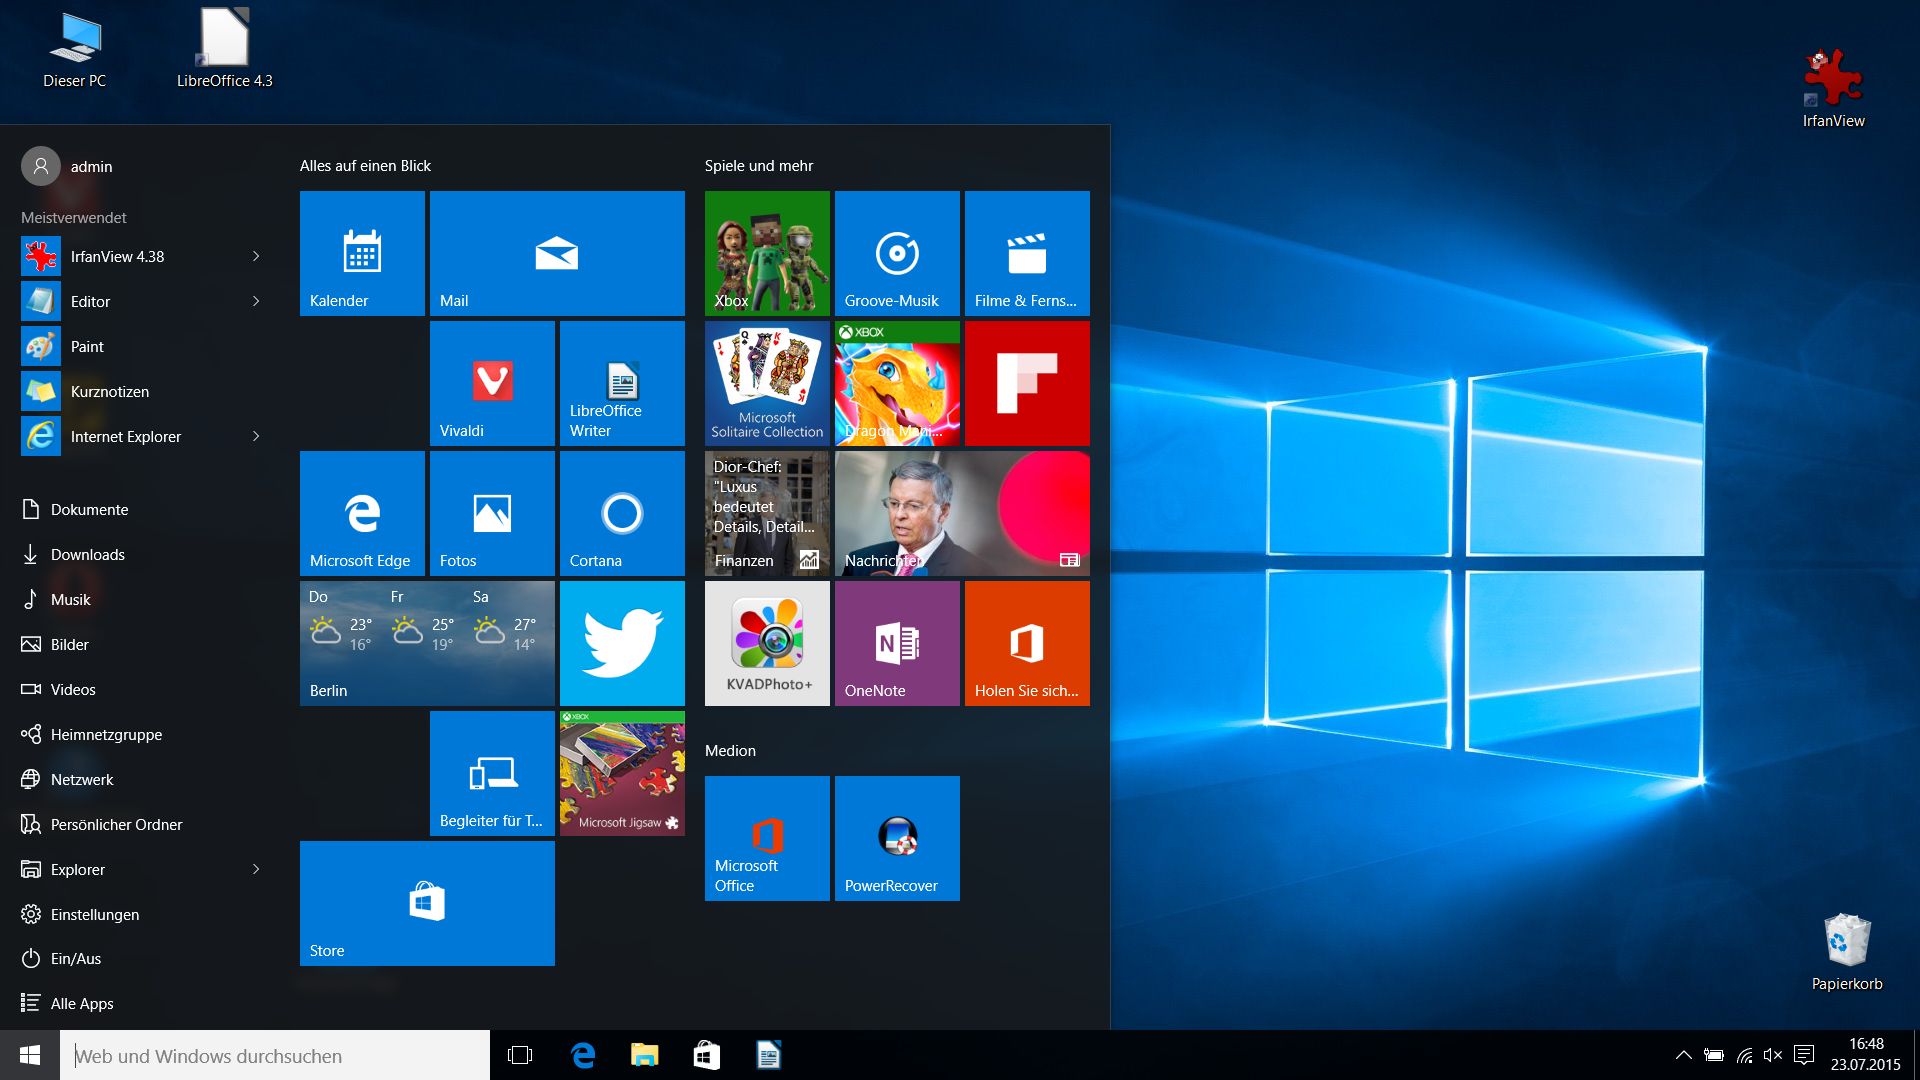Open Microsoft Solitaire Collection tile
The width and height of the screenshot is (1920, 1080).
[x=767, y=383]
